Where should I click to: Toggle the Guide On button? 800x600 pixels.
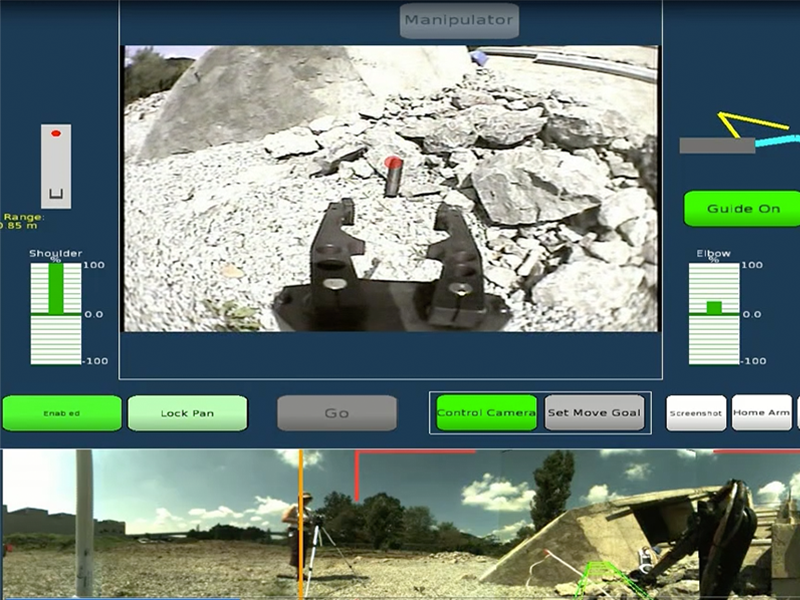tap(741, 209)
